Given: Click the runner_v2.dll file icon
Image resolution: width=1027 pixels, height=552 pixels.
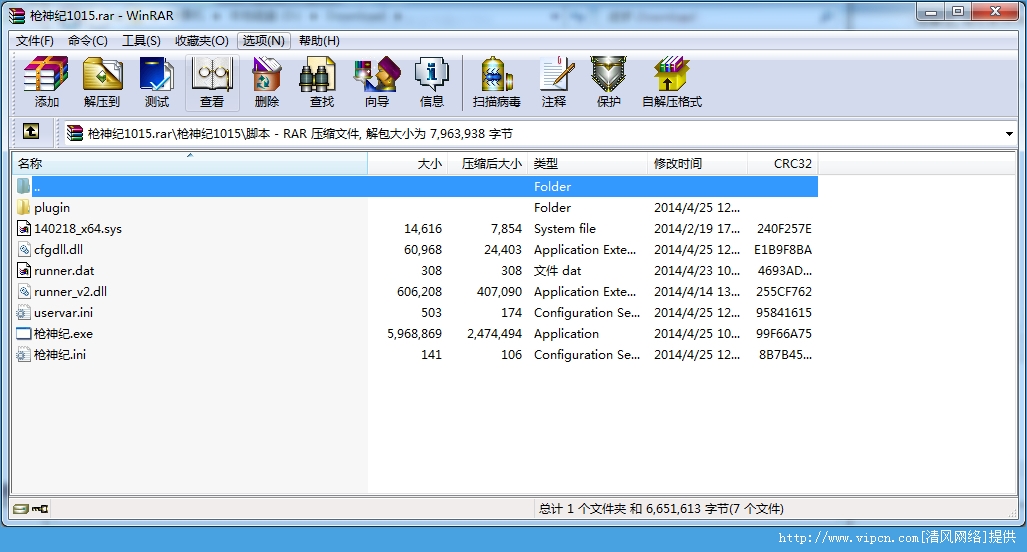Looking at the screenshot, I should click(24, 291).
